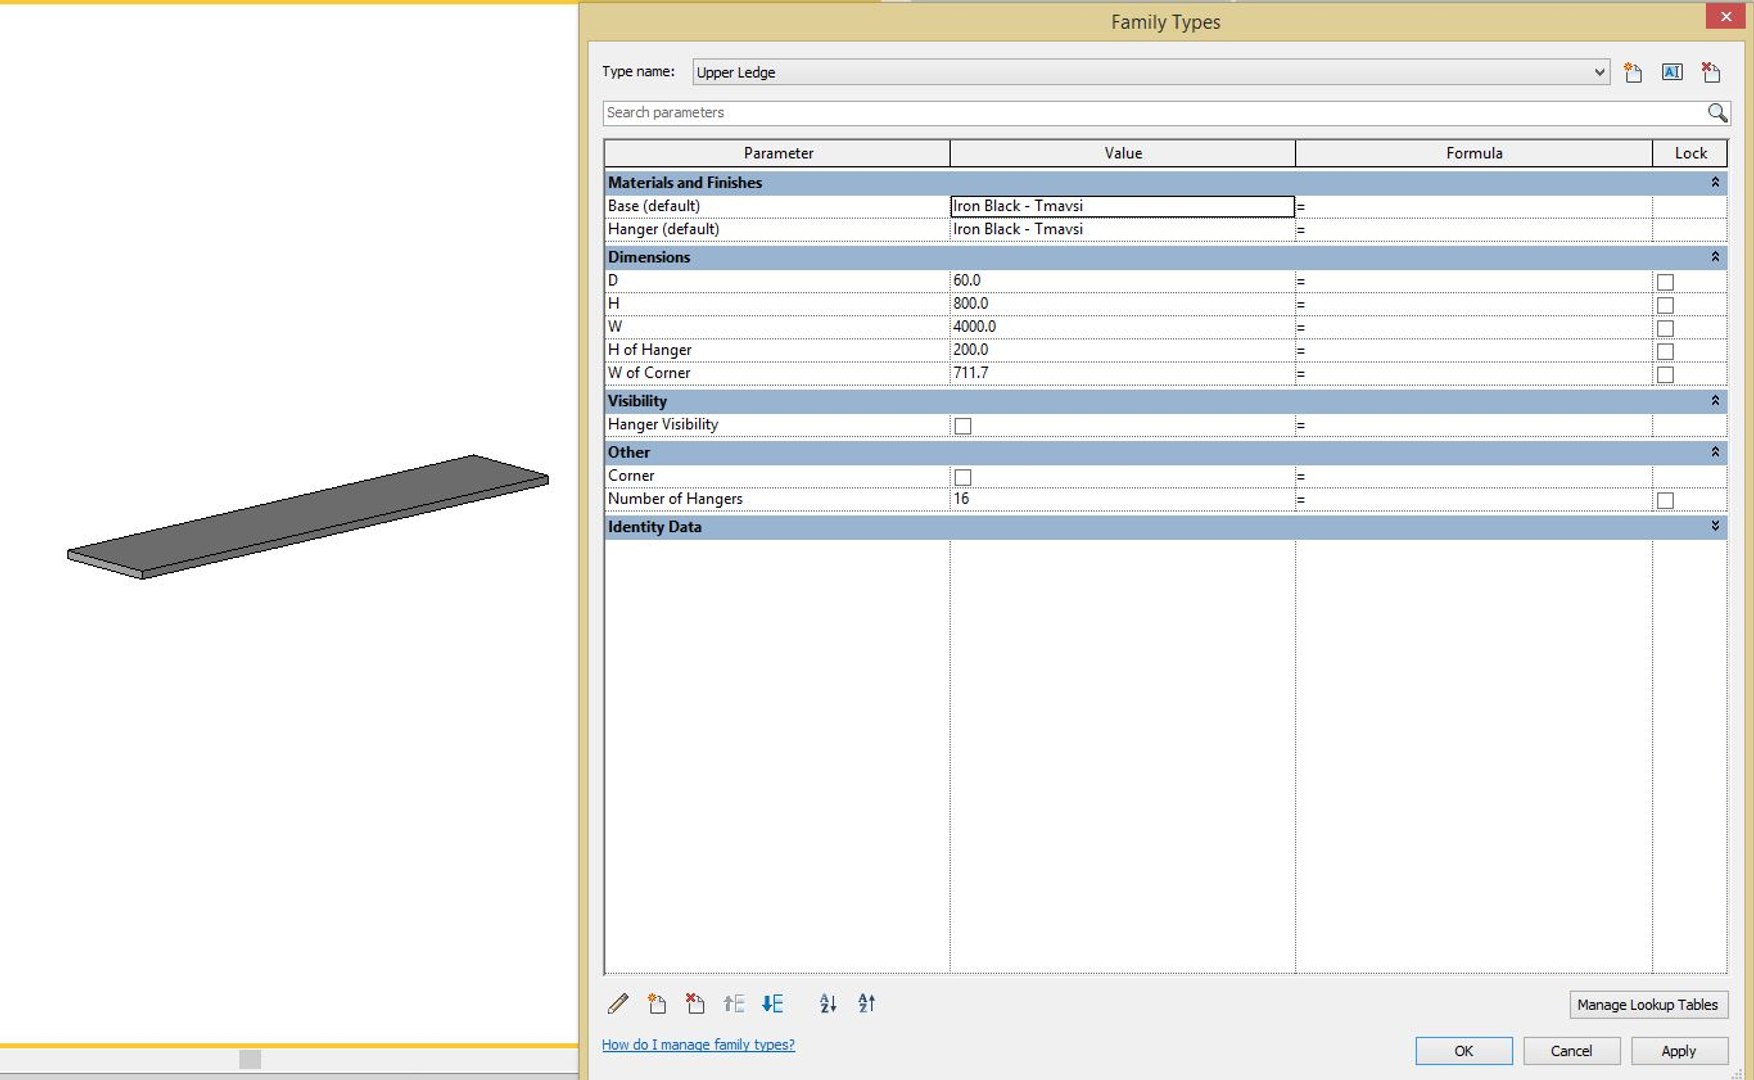
Task: Click the Number of Hangers value 16
Action: (x=1122, y=498)
